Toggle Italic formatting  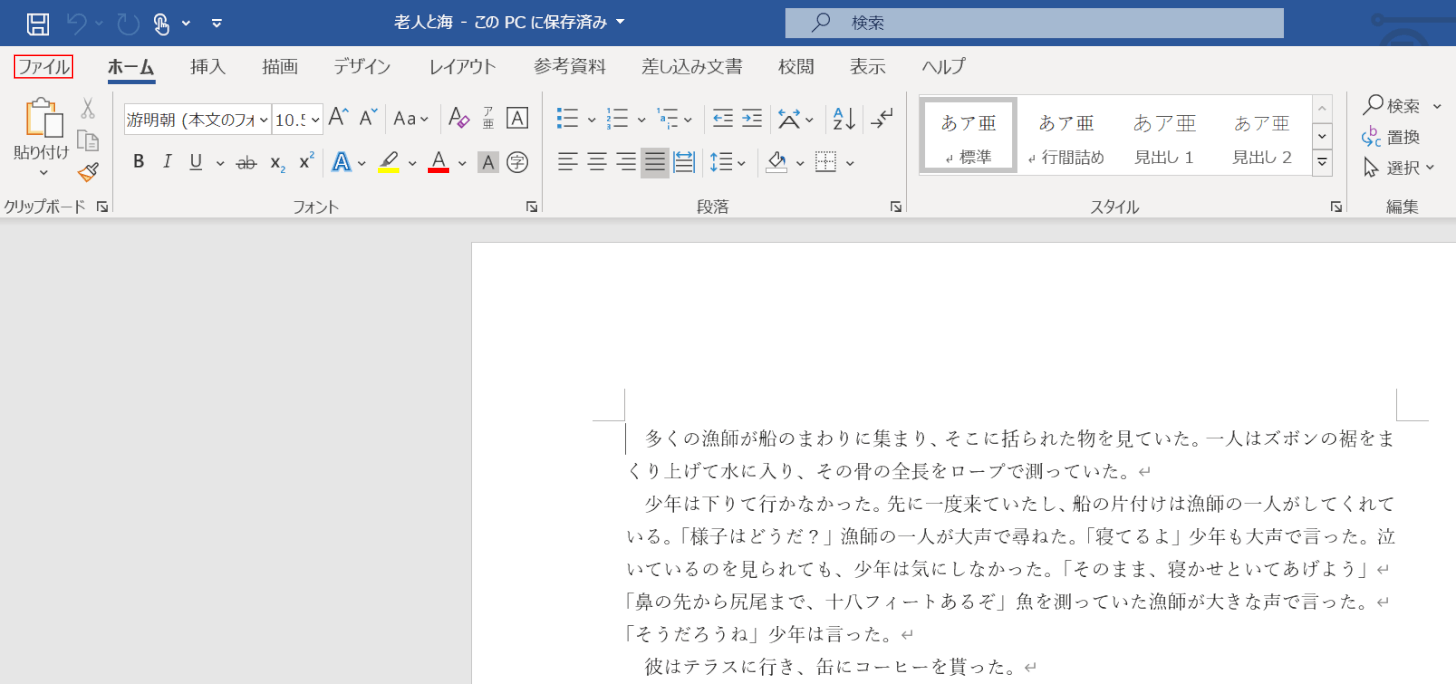[x=167, y=162]
